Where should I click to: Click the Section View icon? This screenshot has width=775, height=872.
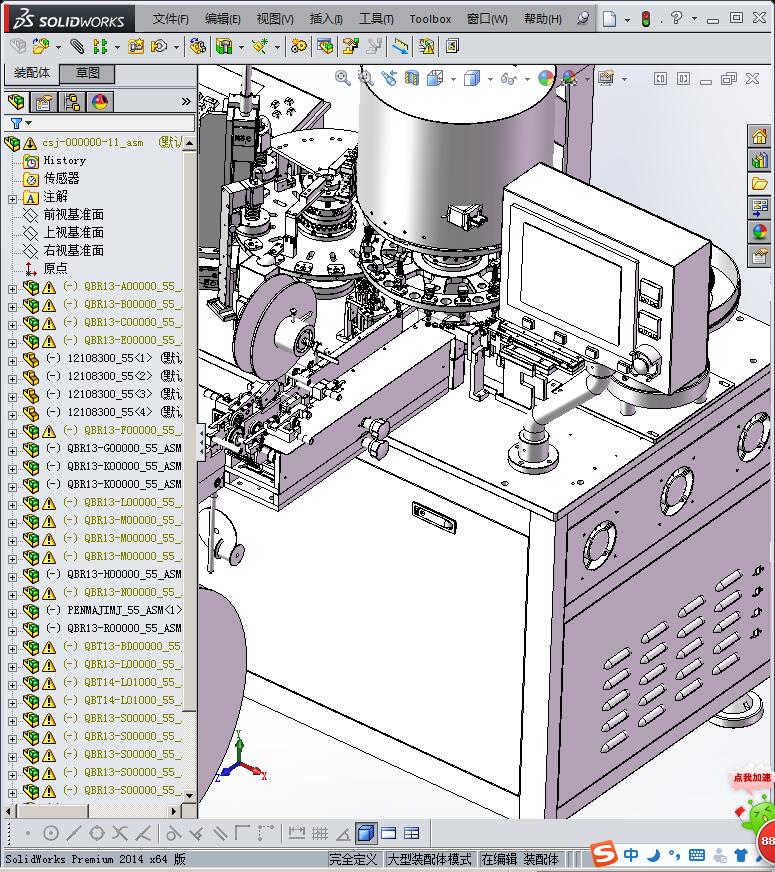[x=411, y=78]
